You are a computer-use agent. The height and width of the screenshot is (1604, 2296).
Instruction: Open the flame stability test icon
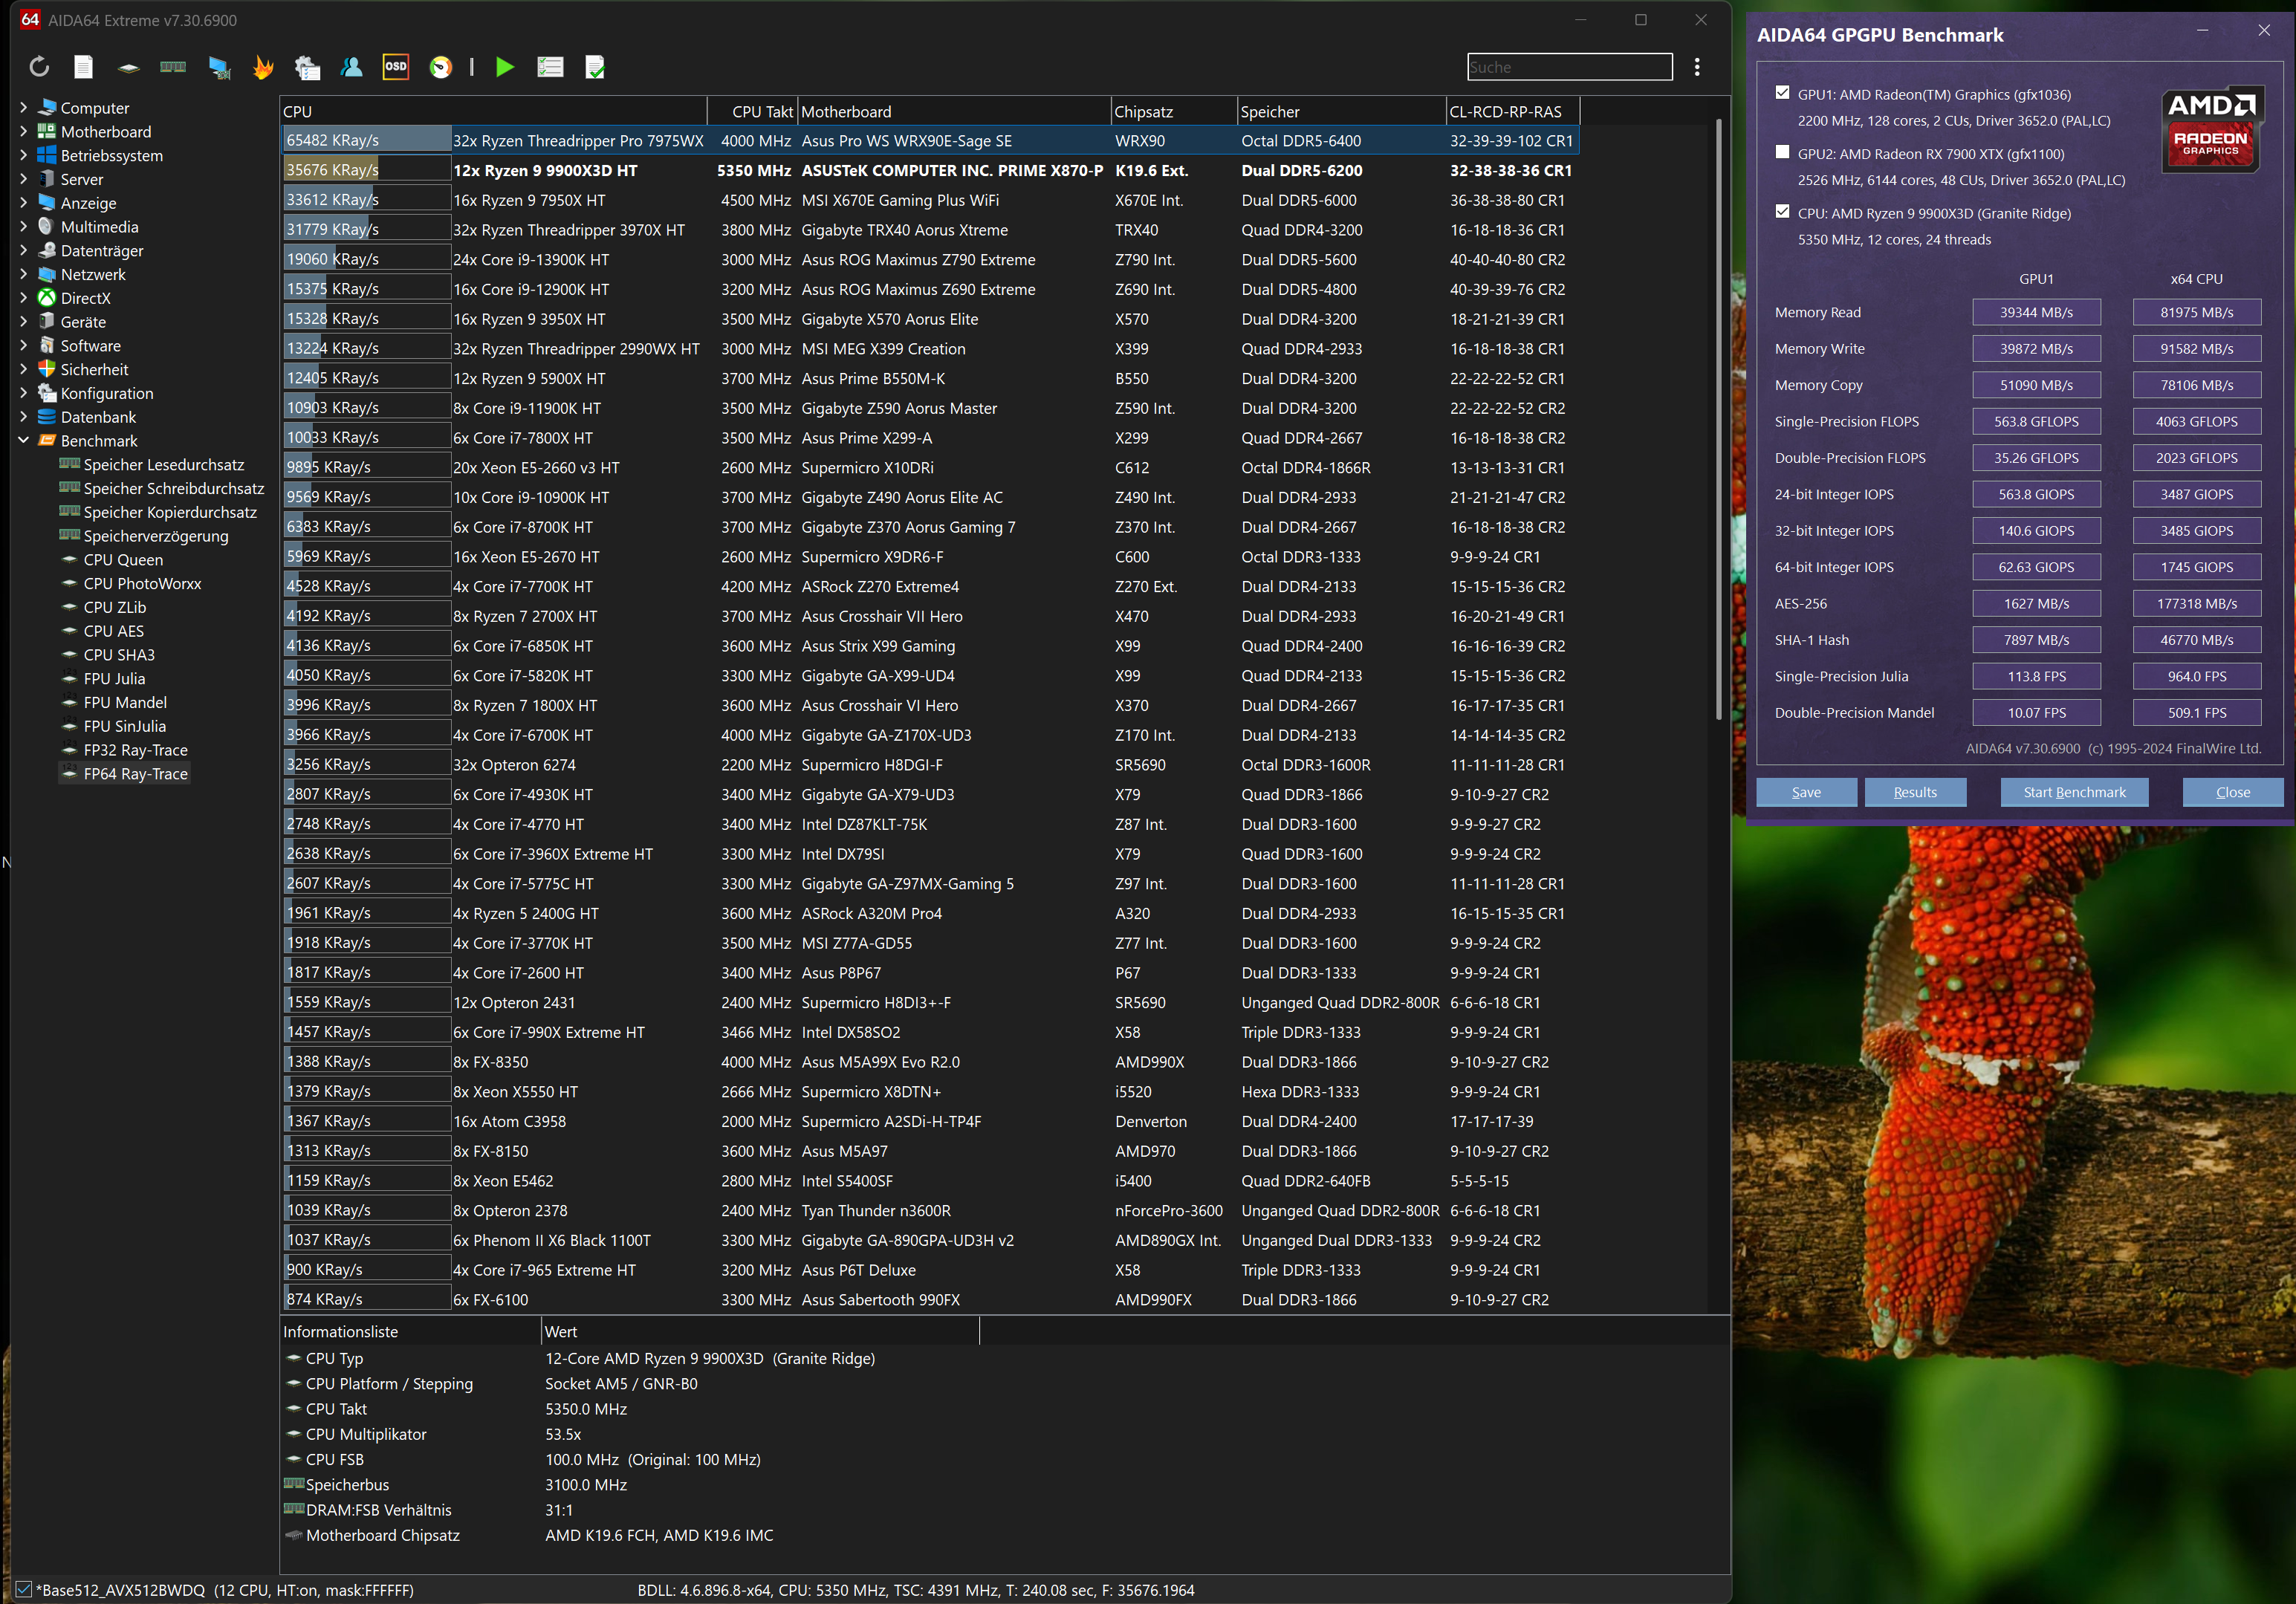[x=263, y=67]
